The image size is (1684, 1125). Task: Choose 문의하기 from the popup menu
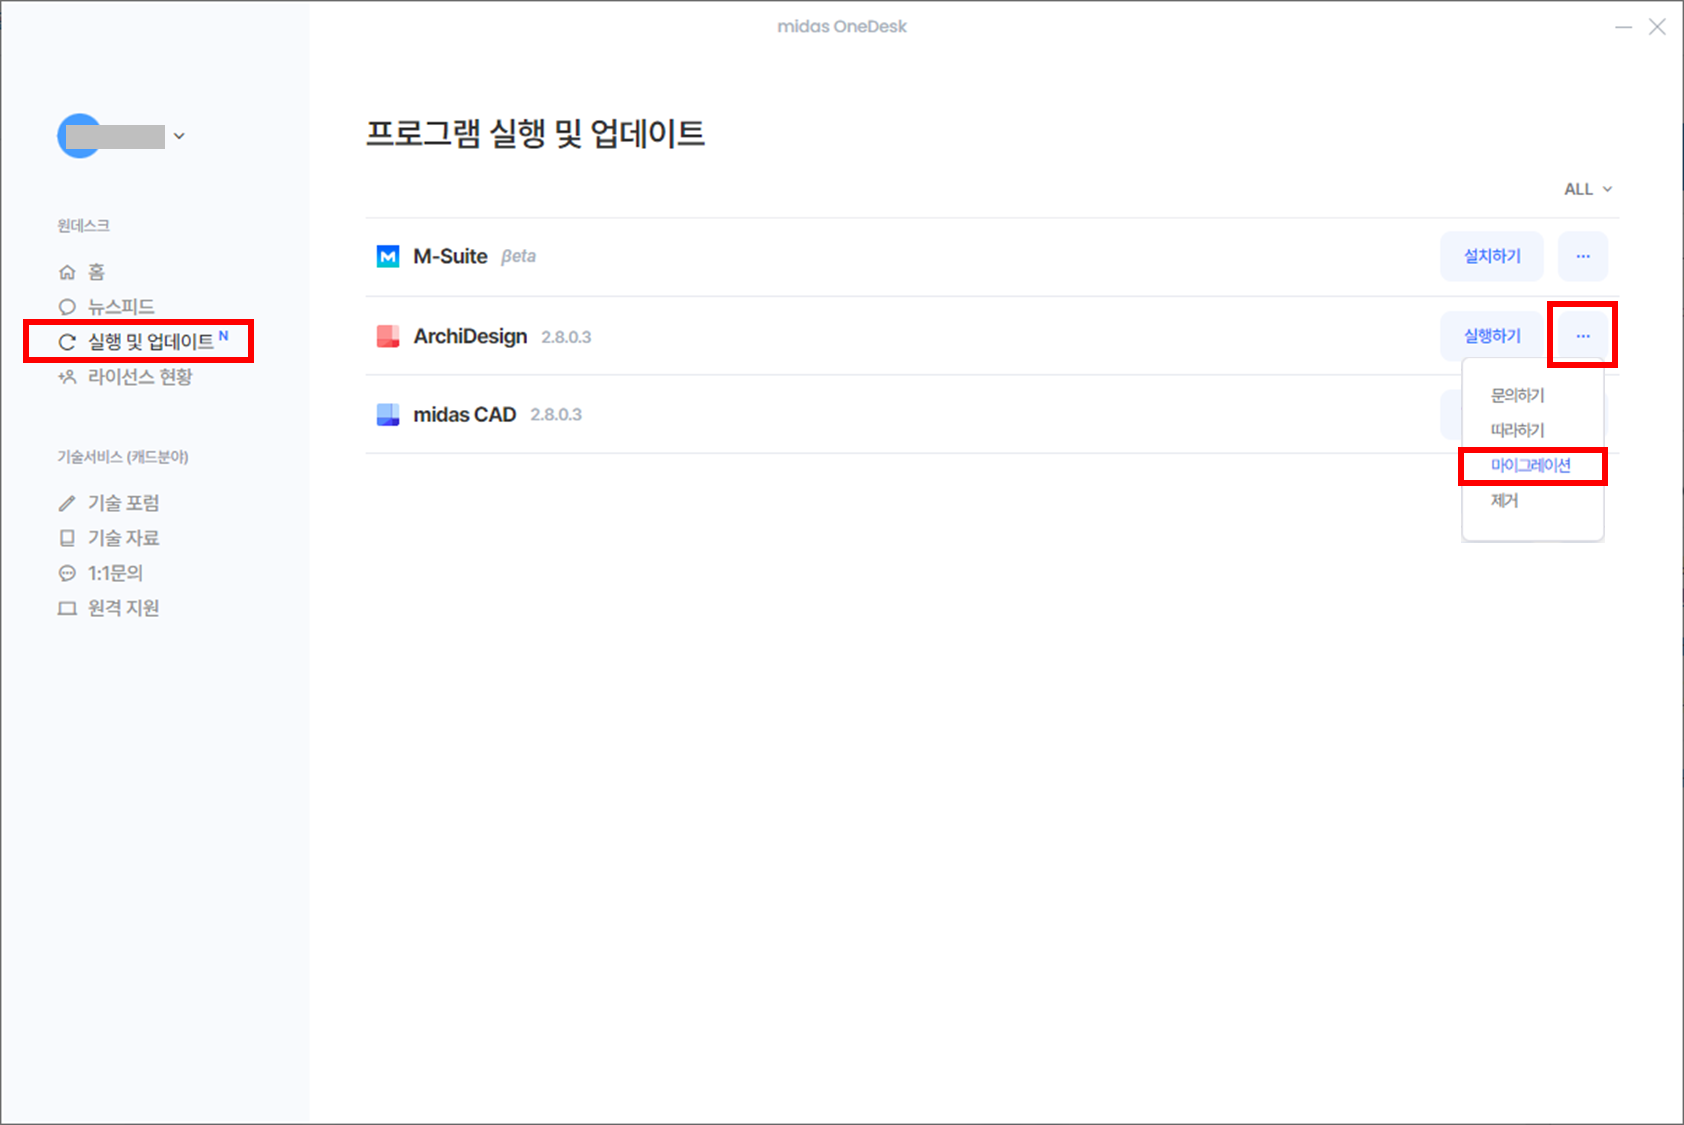coord(1518,396)
